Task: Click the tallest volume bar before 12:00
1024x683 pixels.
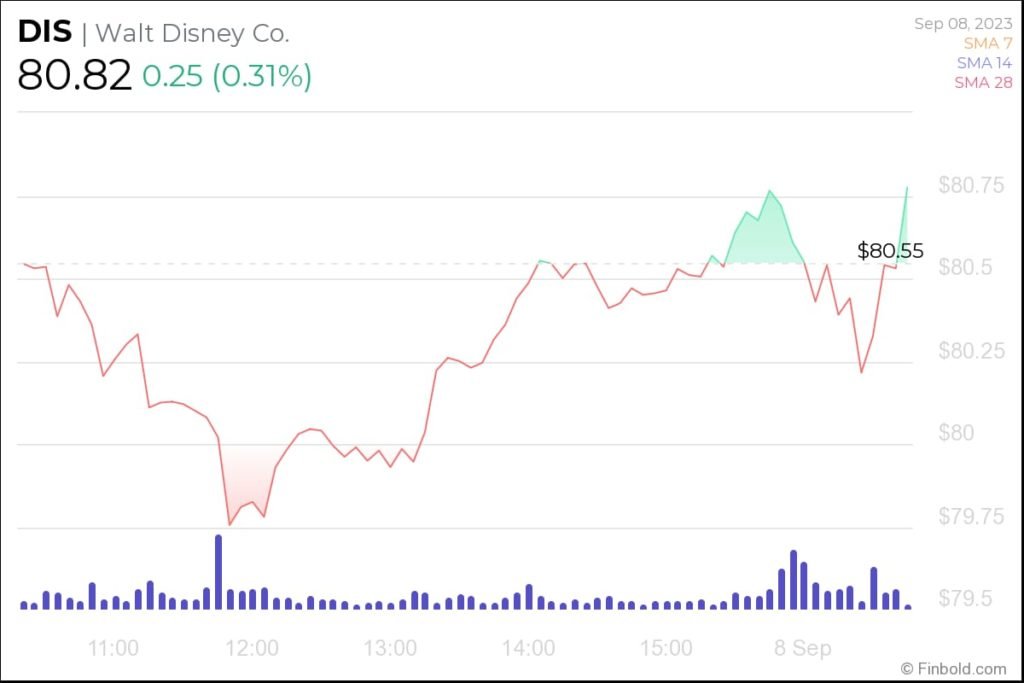Action: pyautogui.click(x=218, y=572)
